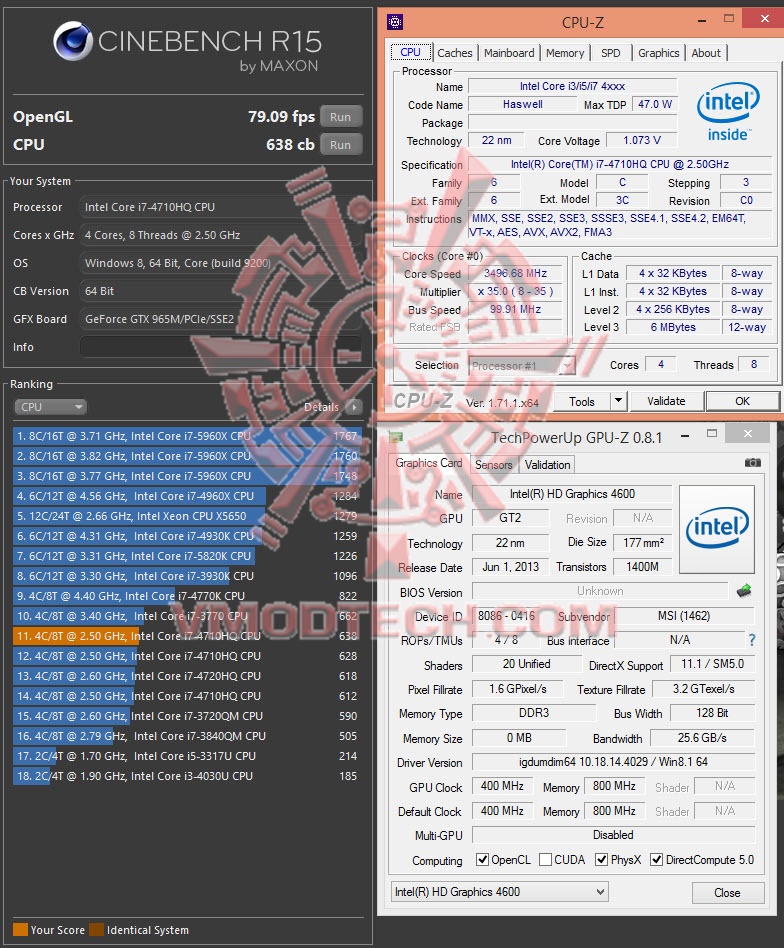Image resolution: width=784 pixels, height=948 pixels.
Task: Click the Specification value in CPU-Z
Action: coord(620,164)
